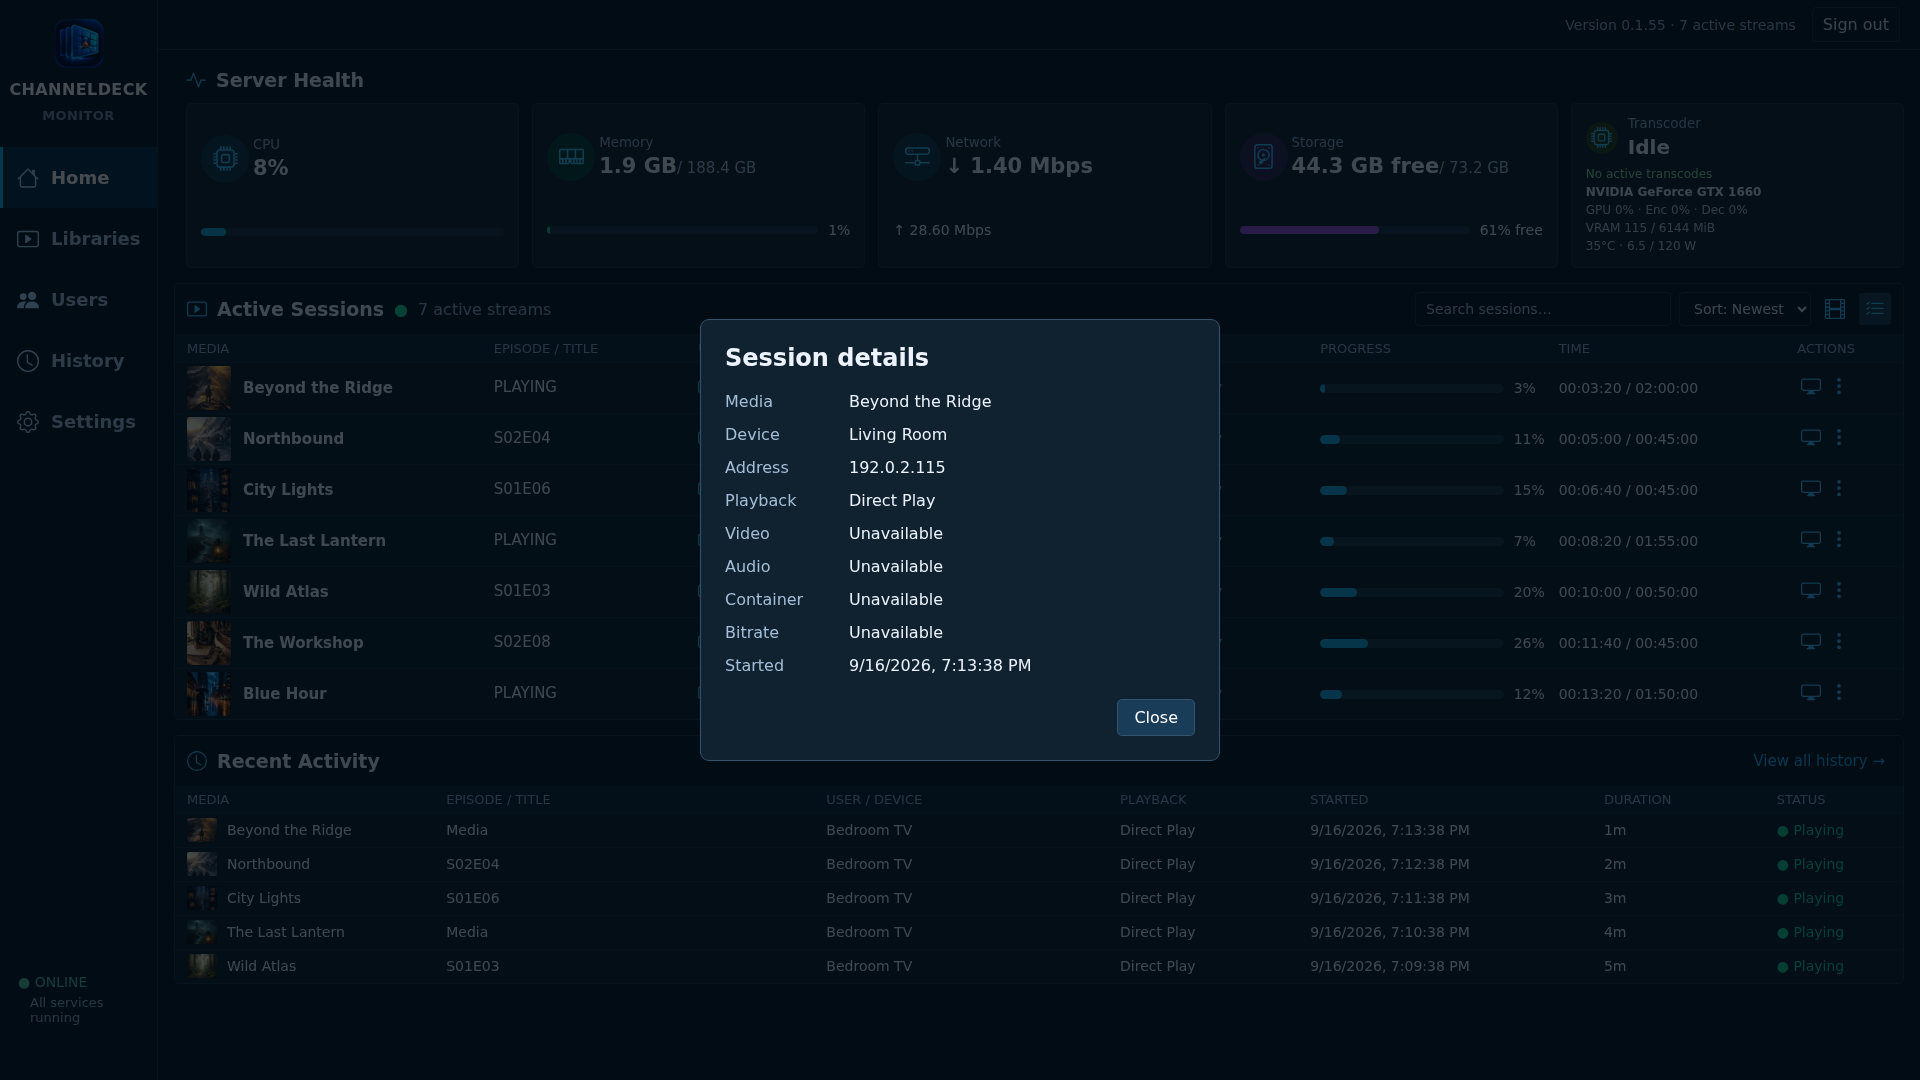1920x1080 pixels.
Task: Open Settings in sidebar
Action: click(79, 422)
